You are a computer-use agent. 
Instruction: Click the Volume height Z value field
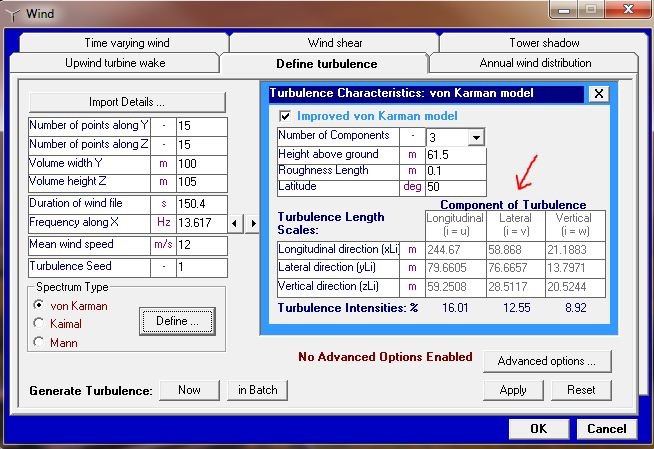tap(202, 182)
